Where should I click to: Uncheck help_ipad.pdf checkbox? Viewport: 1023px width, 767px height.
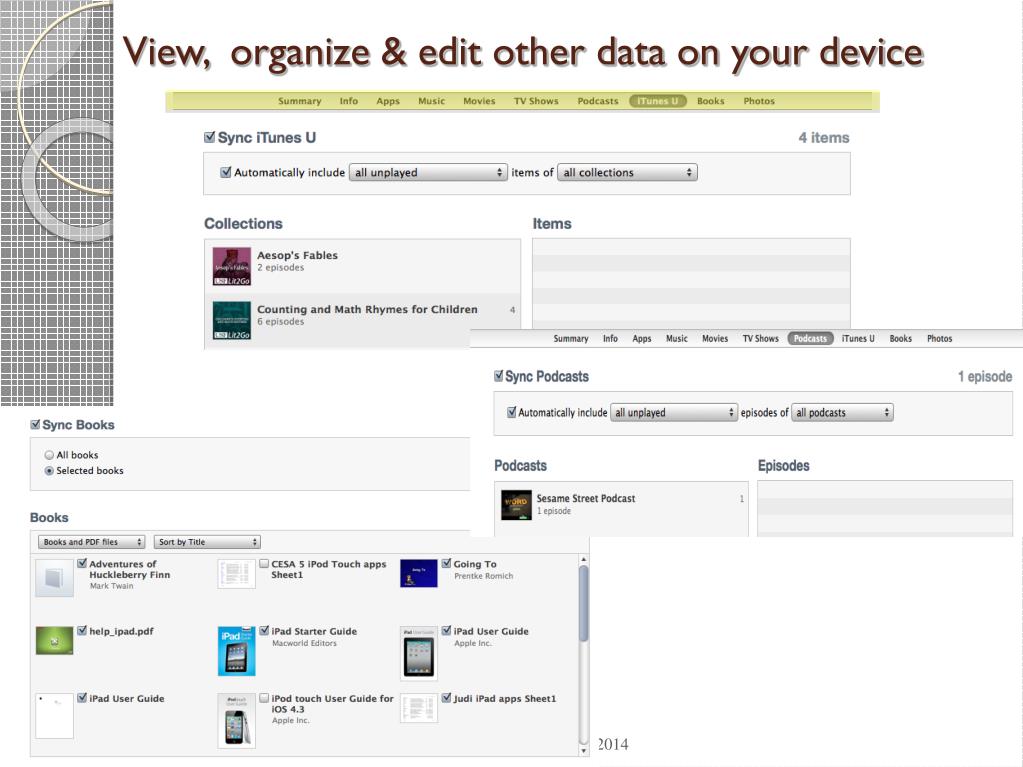(x=82, y=631)
